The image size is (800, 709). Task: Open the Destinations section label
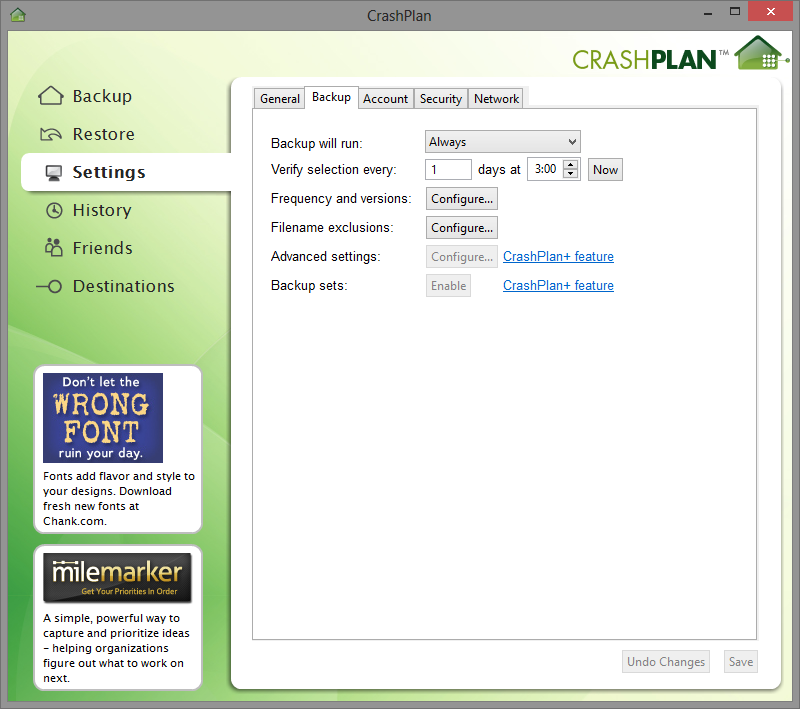(x=123, y=286)
